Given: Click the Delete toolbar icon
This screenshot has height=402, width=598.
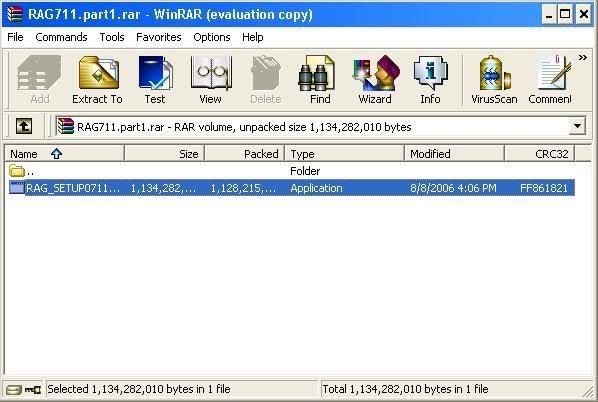Looking at the screenshot, I should coord(265,79).
